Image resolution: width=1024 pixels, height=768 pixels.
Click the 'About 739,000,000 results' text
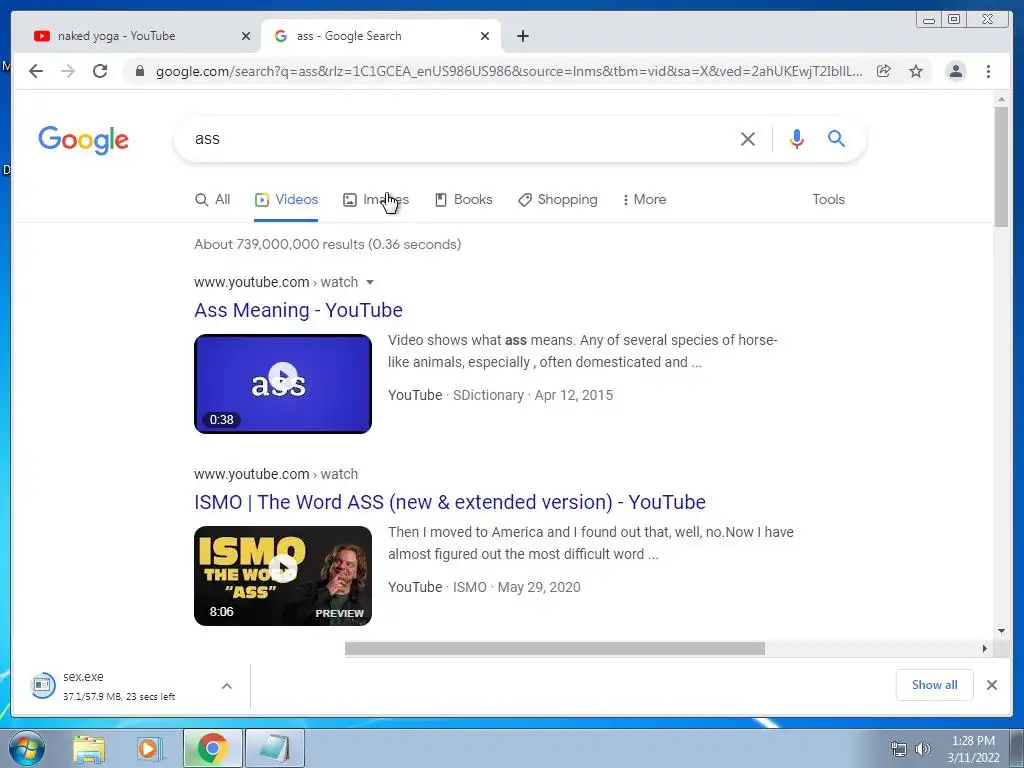click(327, 244)
